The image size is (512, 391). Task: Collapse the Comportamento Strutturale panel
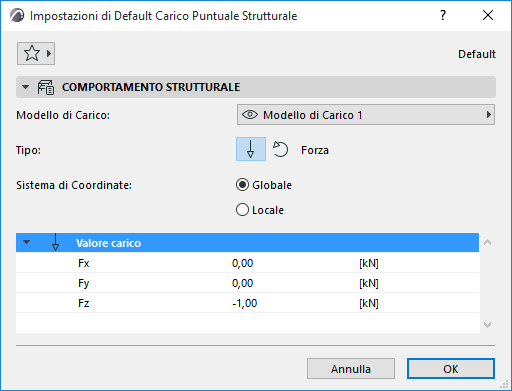(x=25, y=87)
